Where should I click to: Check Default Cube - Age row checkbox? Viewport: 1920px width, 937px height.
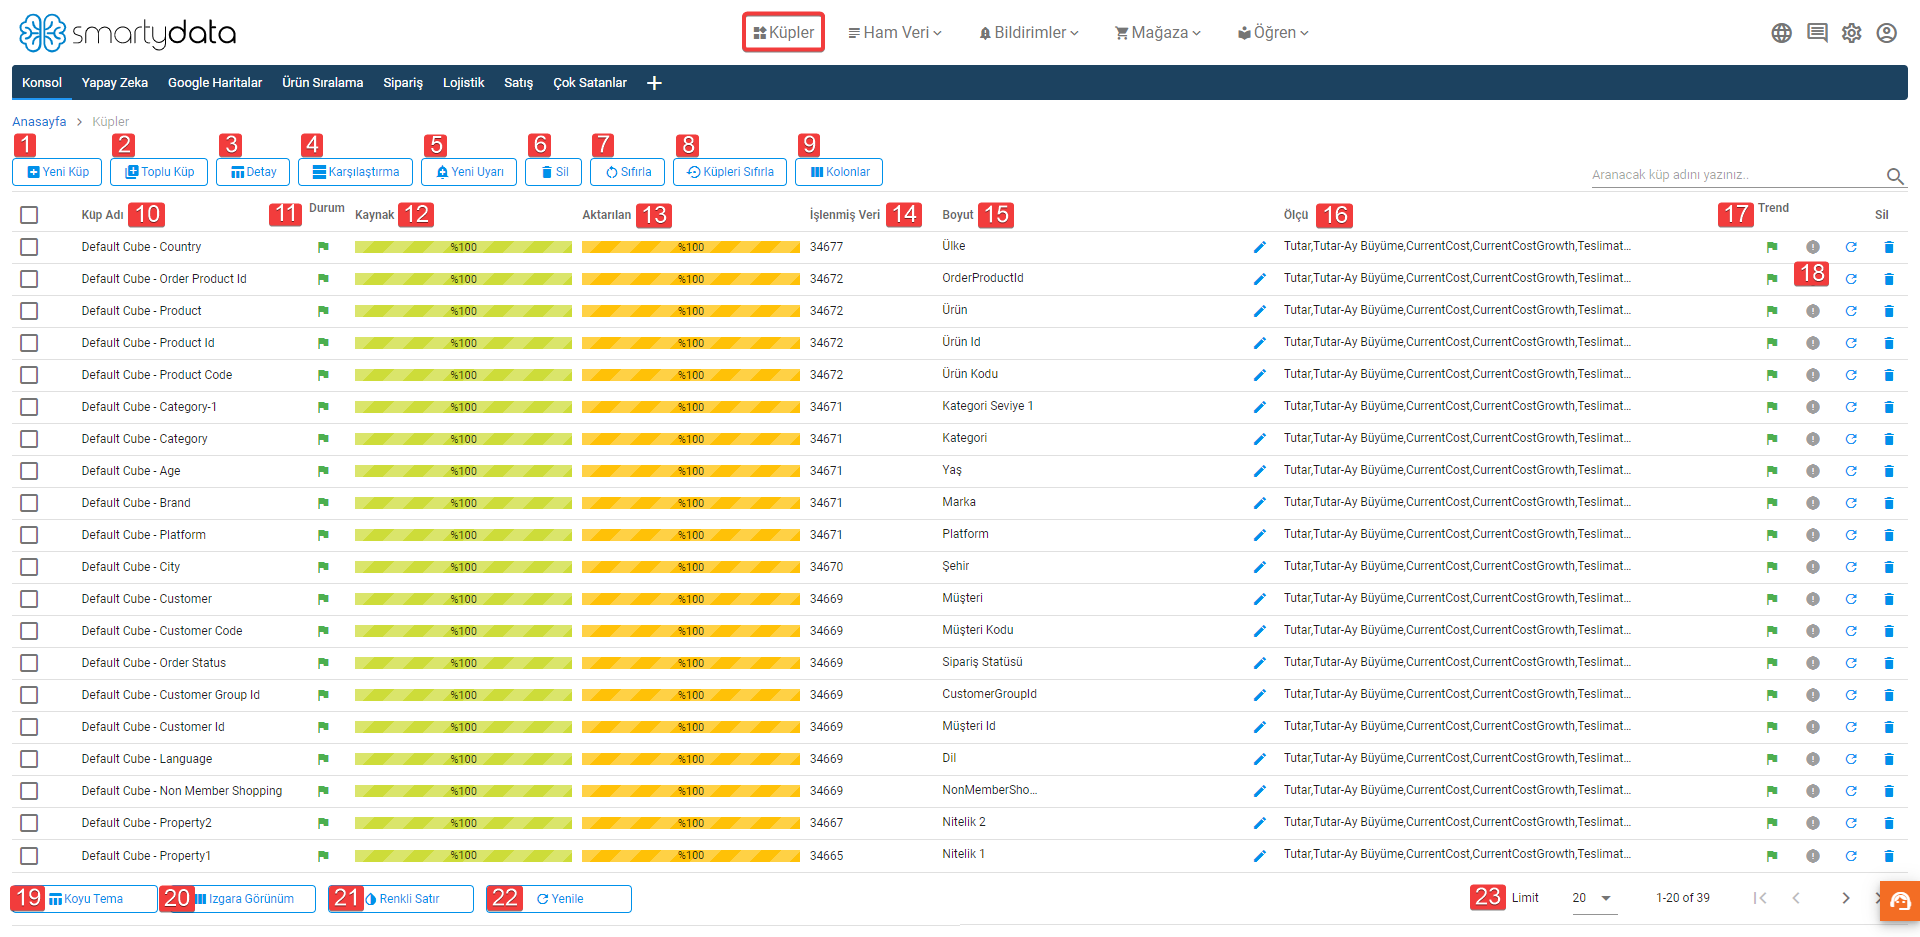tap(29, 471)
